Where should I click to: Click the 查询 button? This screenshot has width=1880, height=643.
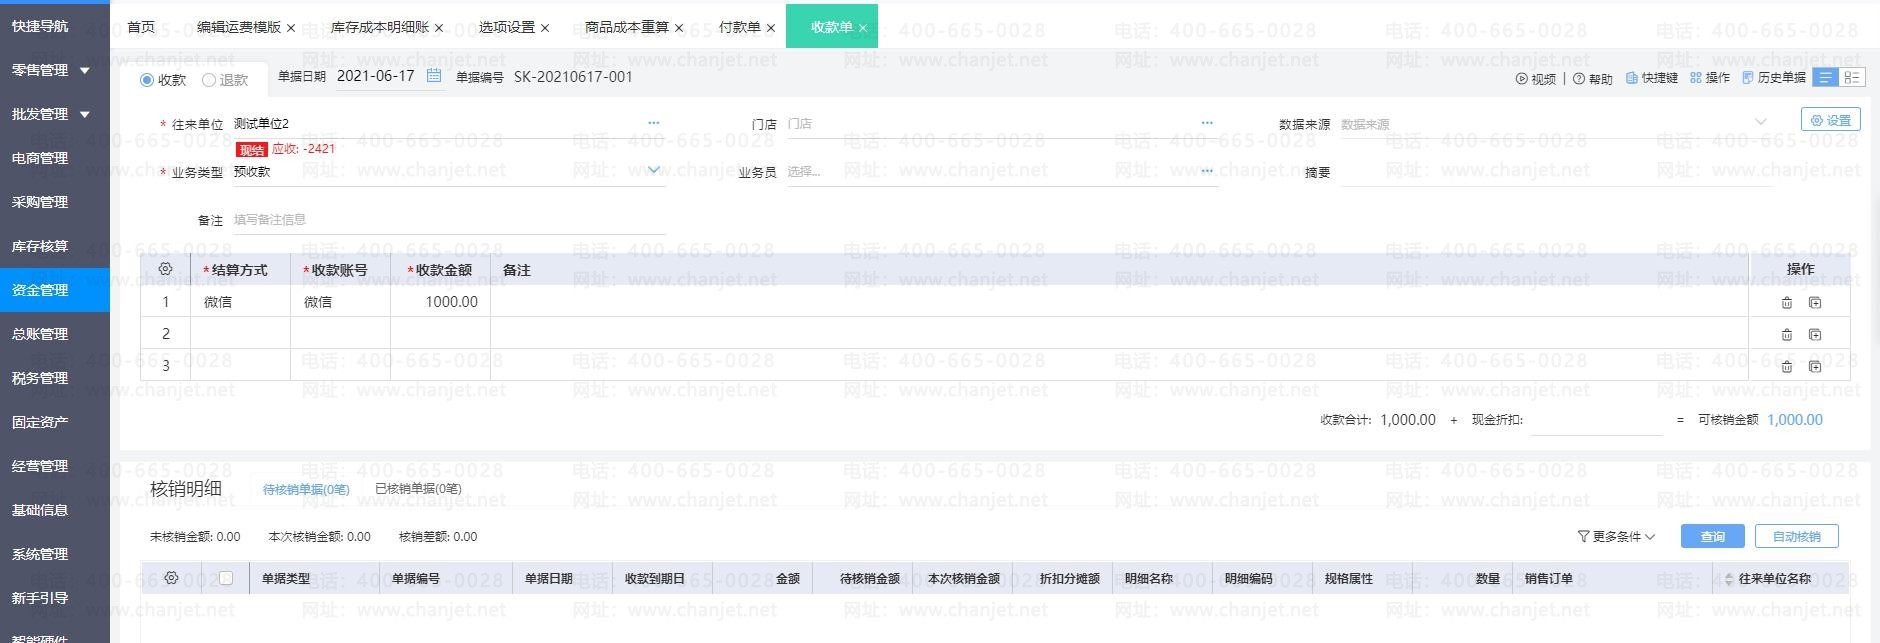(1712, 537)
